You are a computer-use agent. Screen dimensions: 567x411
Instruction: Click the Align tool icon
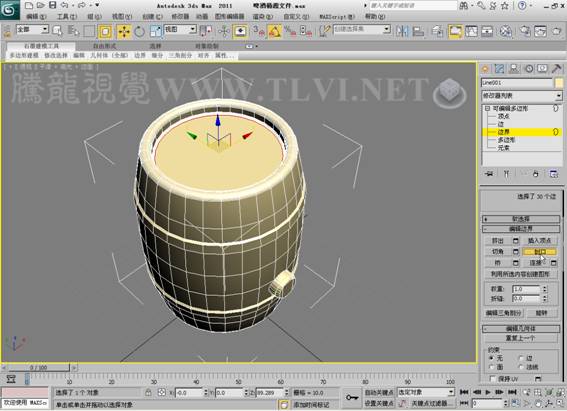pyautogui.click(x=418, y=31)
